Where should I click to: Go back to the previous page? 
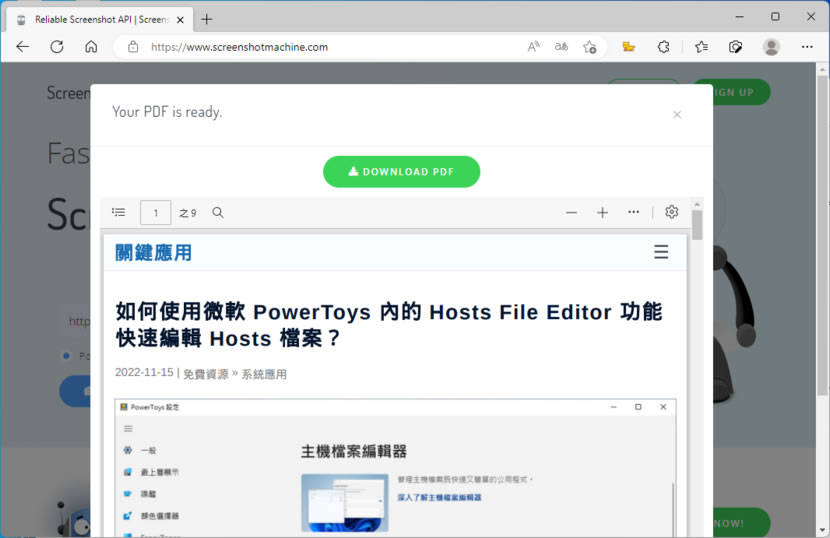pyautogui.click(x=22, y=47)
